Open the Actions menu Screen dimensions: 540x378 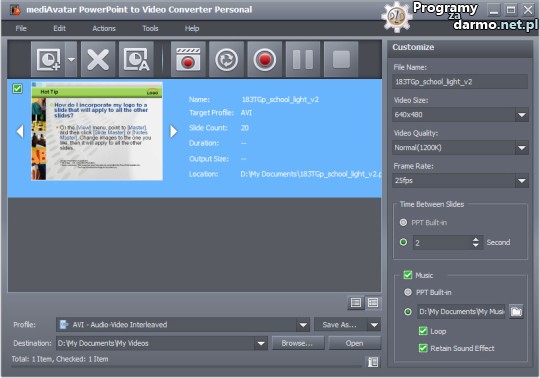(104, 28)
